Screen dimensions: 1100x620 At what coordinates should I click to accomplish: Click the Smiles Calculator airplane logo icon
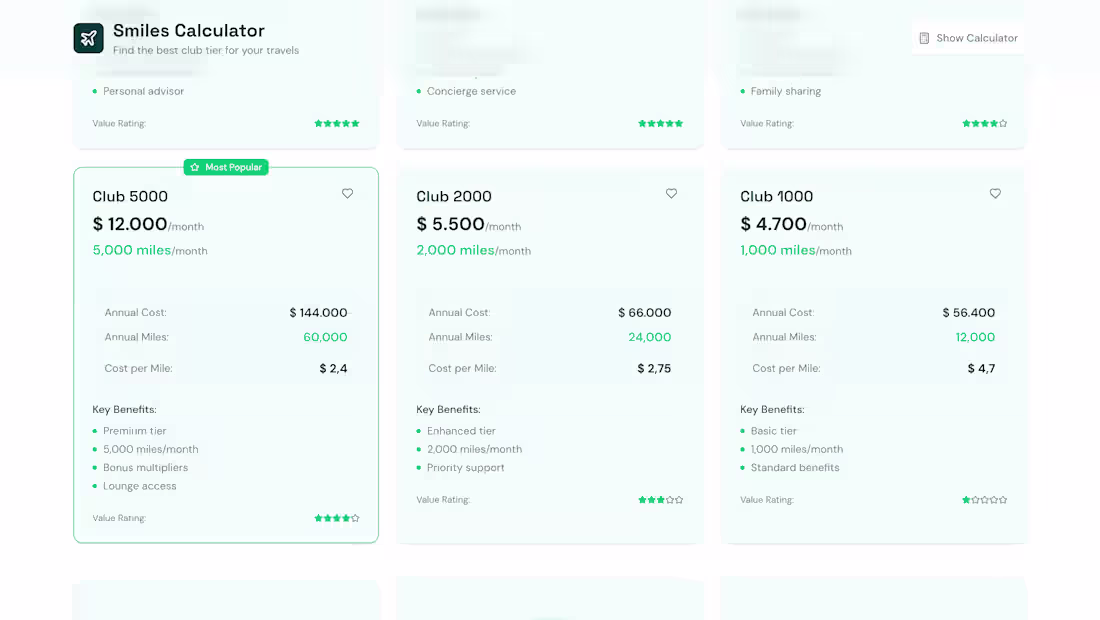pos(88,37)
